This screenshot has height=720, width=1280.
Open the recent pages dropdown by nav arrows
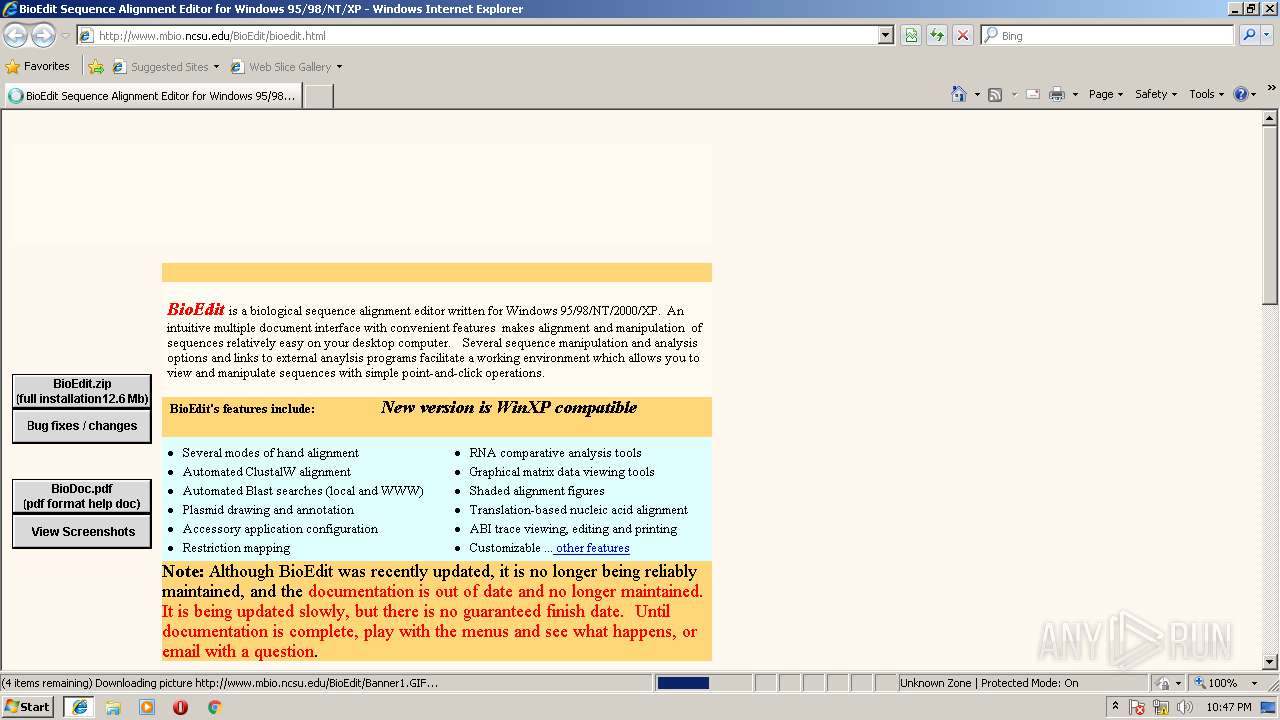pos(65,36)
